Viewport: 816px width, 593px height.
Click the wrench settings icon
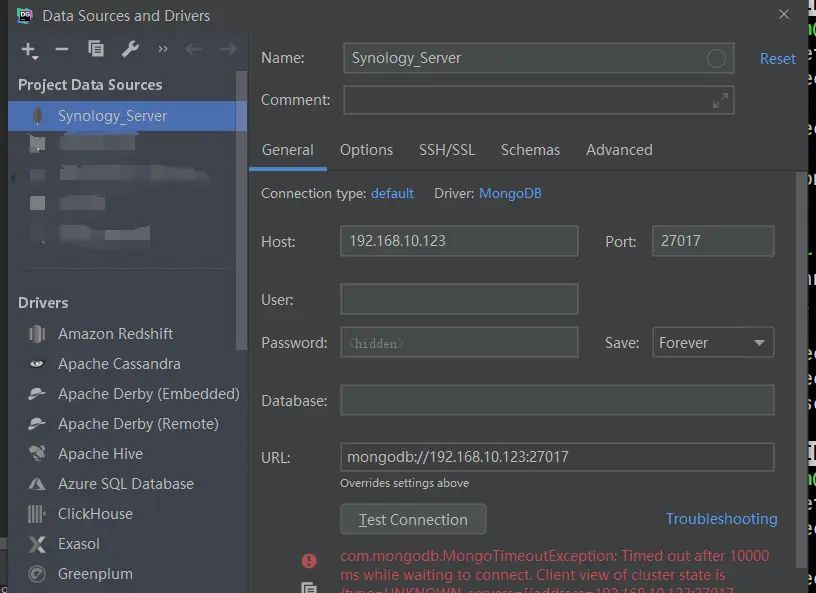point(130,49)
